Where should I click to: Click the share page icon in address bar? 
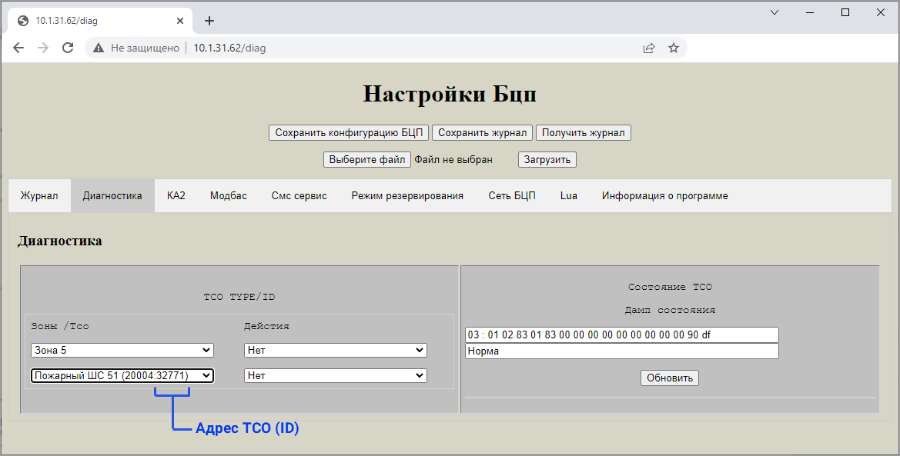(x=649, y=48)
